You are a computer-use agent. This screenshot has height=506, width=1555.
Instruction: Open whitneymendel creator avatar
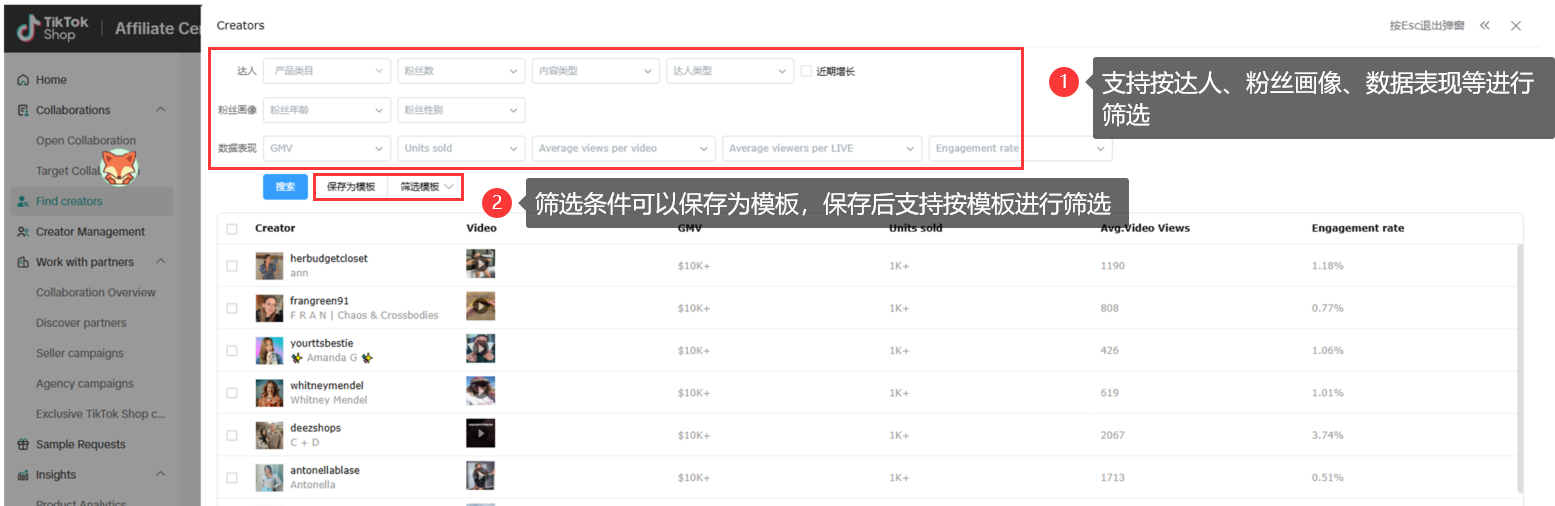tap(269, 392)
